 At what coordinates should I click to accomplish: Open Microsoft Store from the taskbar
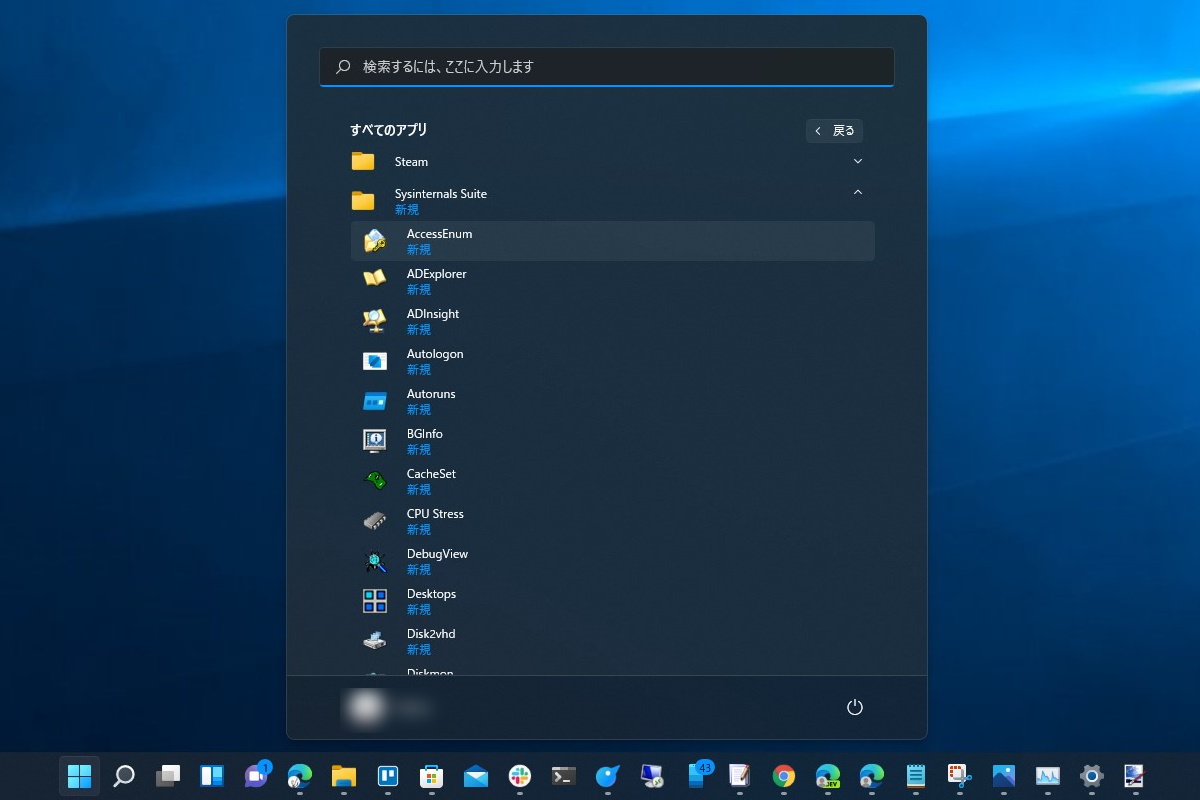click(432, 776)
